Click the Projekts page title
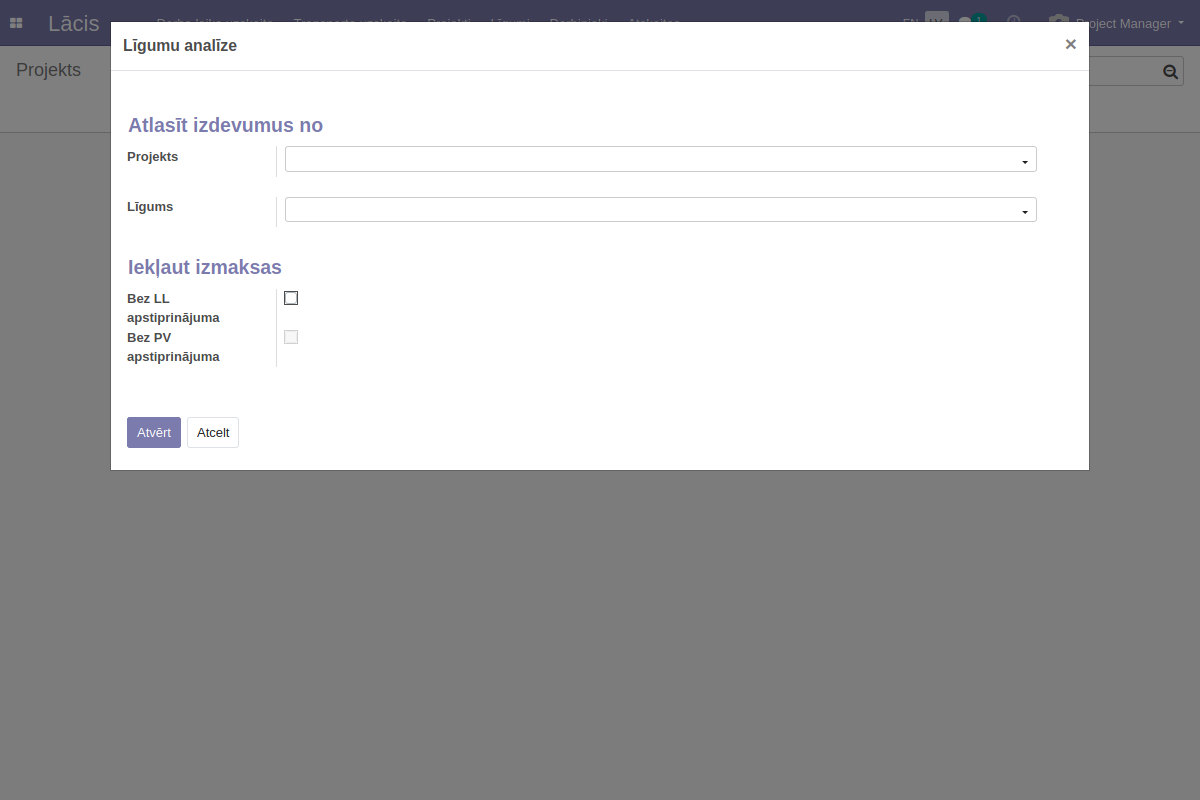1200x800 pixels. [48, 70]
